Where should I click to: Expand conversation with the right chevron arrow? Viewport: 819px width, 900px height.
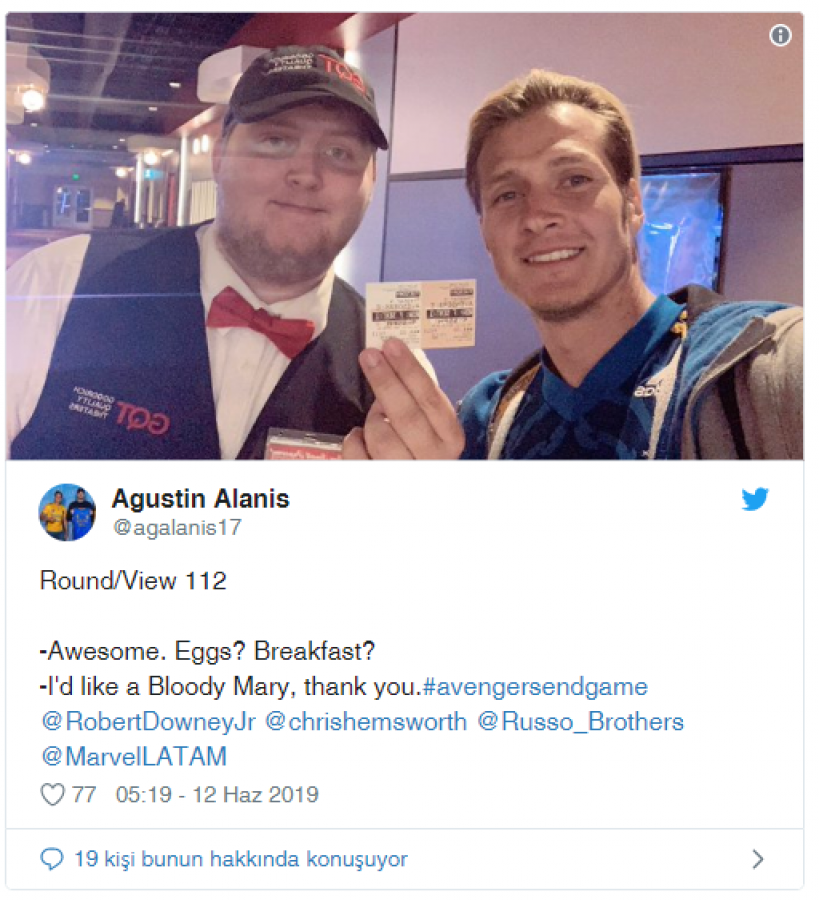(758, 859)
